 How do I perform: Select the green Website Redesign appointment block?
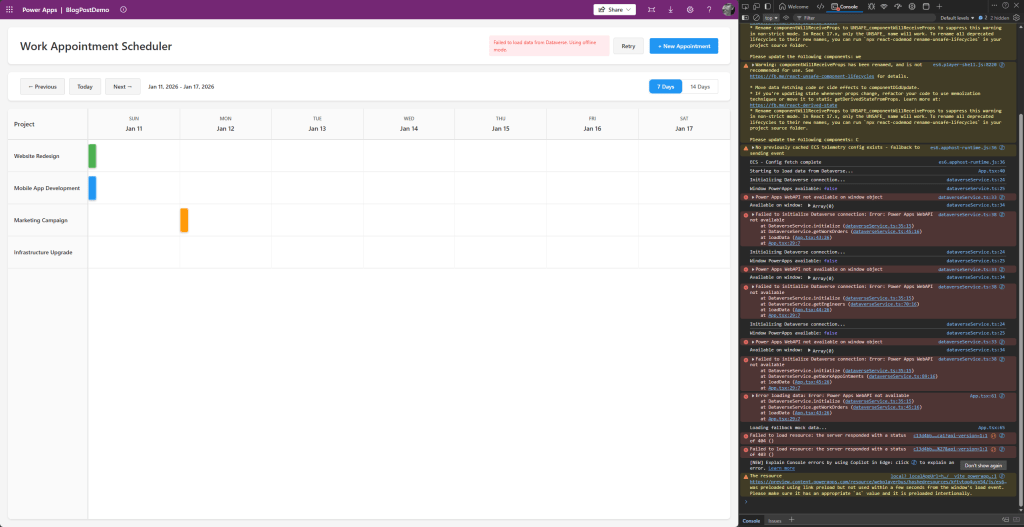[92, 156]
